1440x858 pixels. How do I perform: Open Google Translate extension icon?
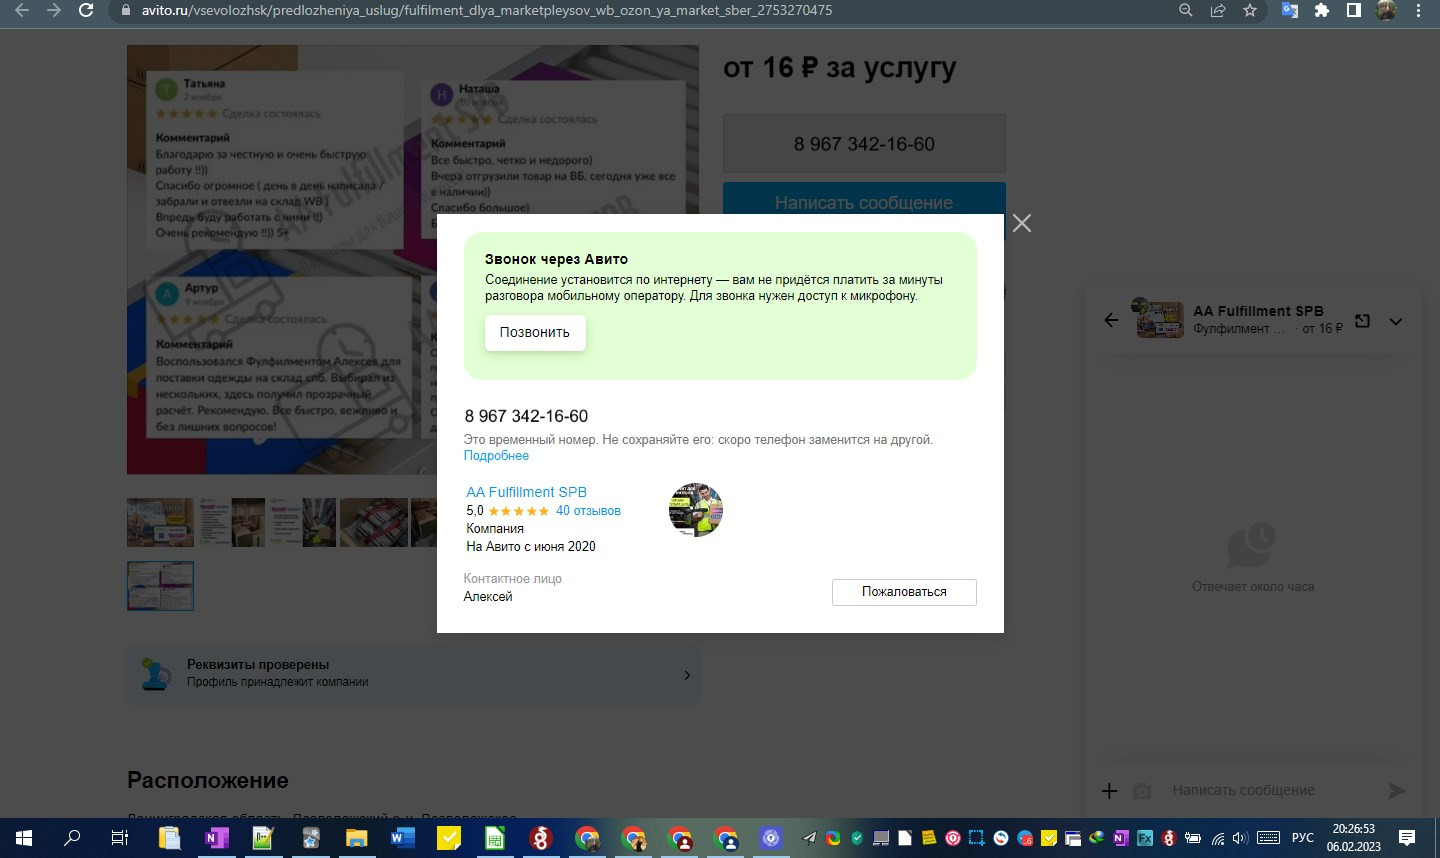tap(1290, 10)
